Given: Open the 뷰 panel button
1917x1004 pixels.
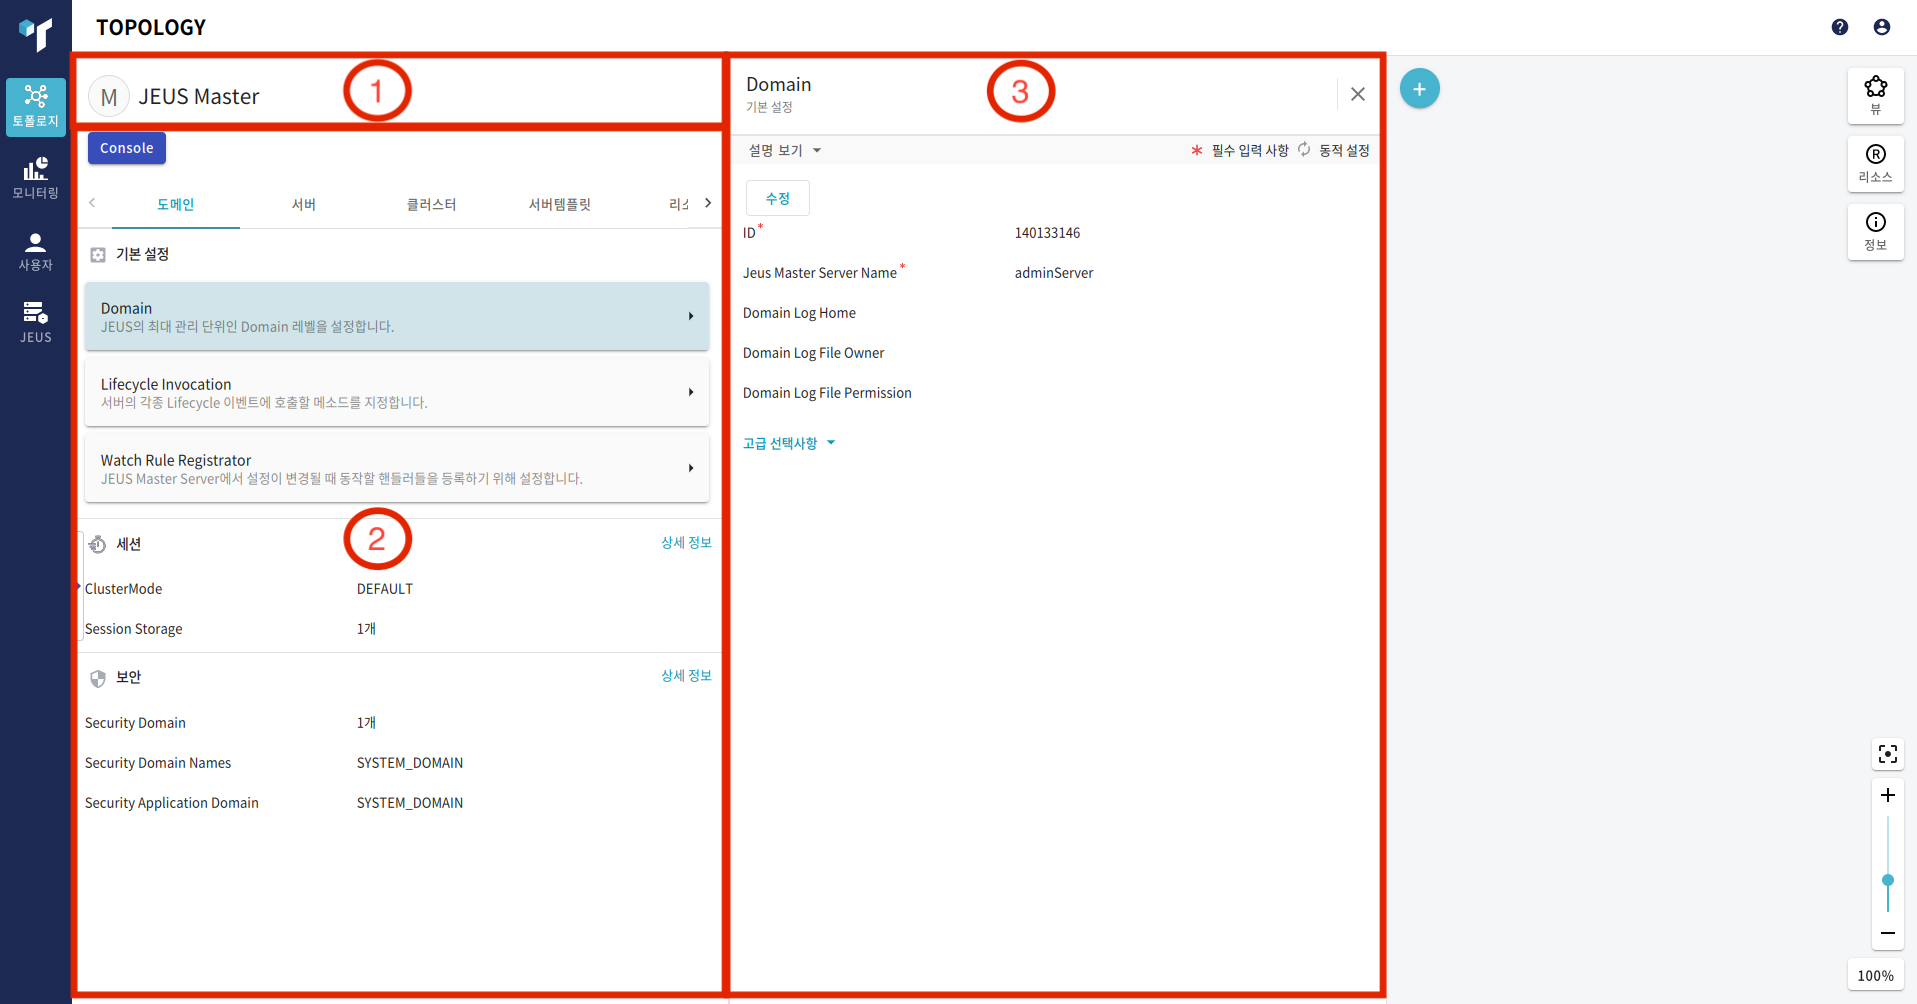Looking at the screenshot, I should tap(1876, 96).
